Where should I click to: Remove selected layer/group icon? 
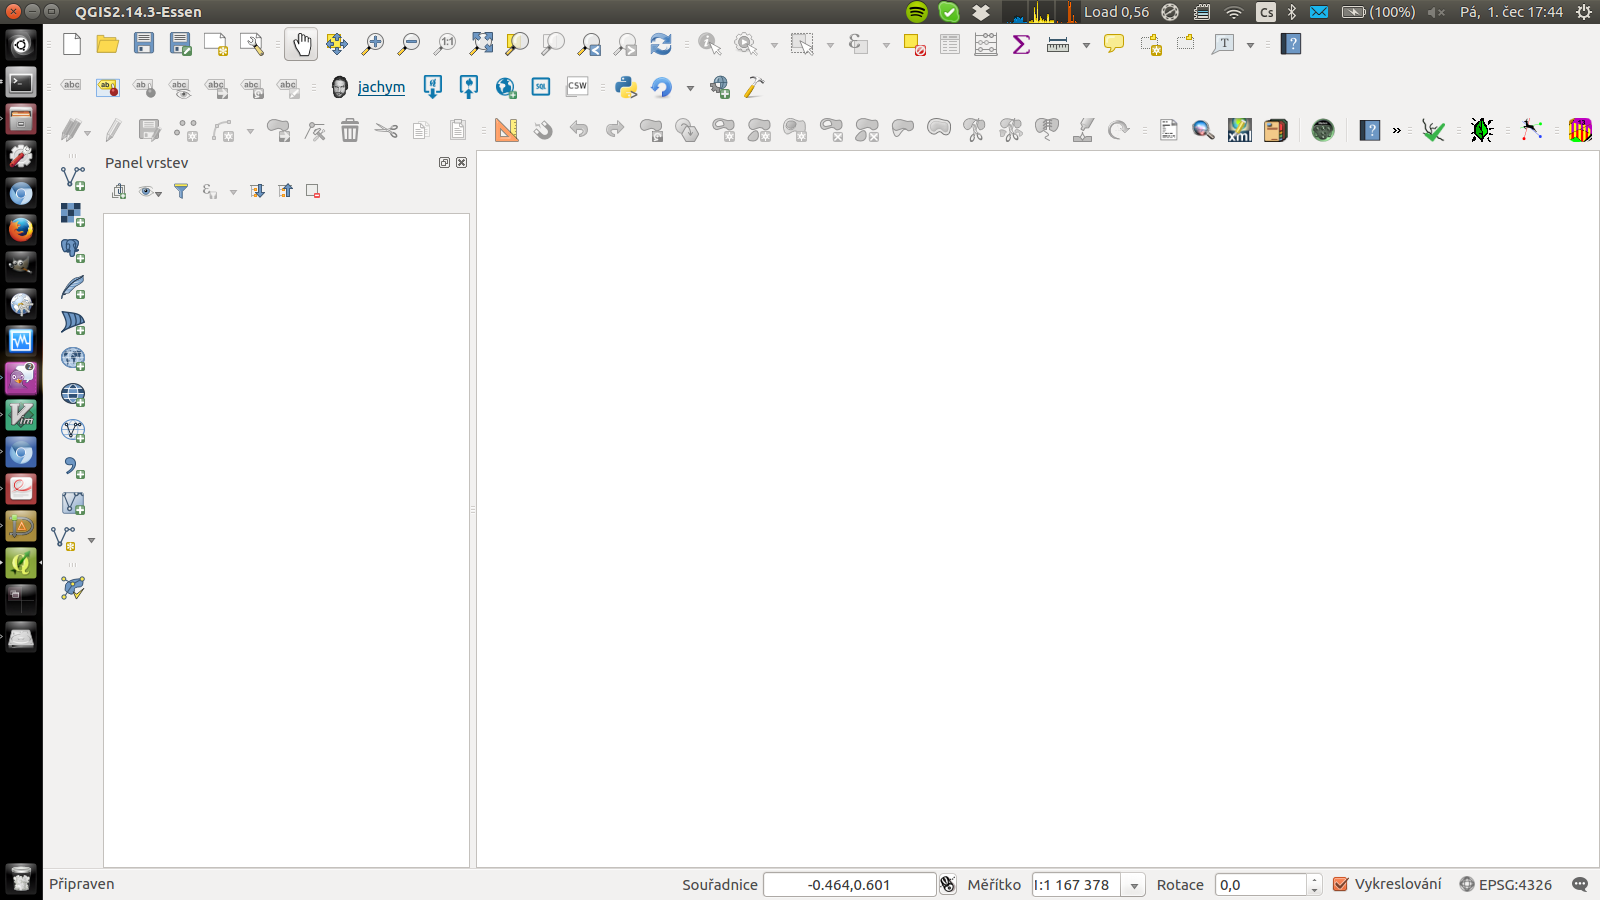(313, 191)
